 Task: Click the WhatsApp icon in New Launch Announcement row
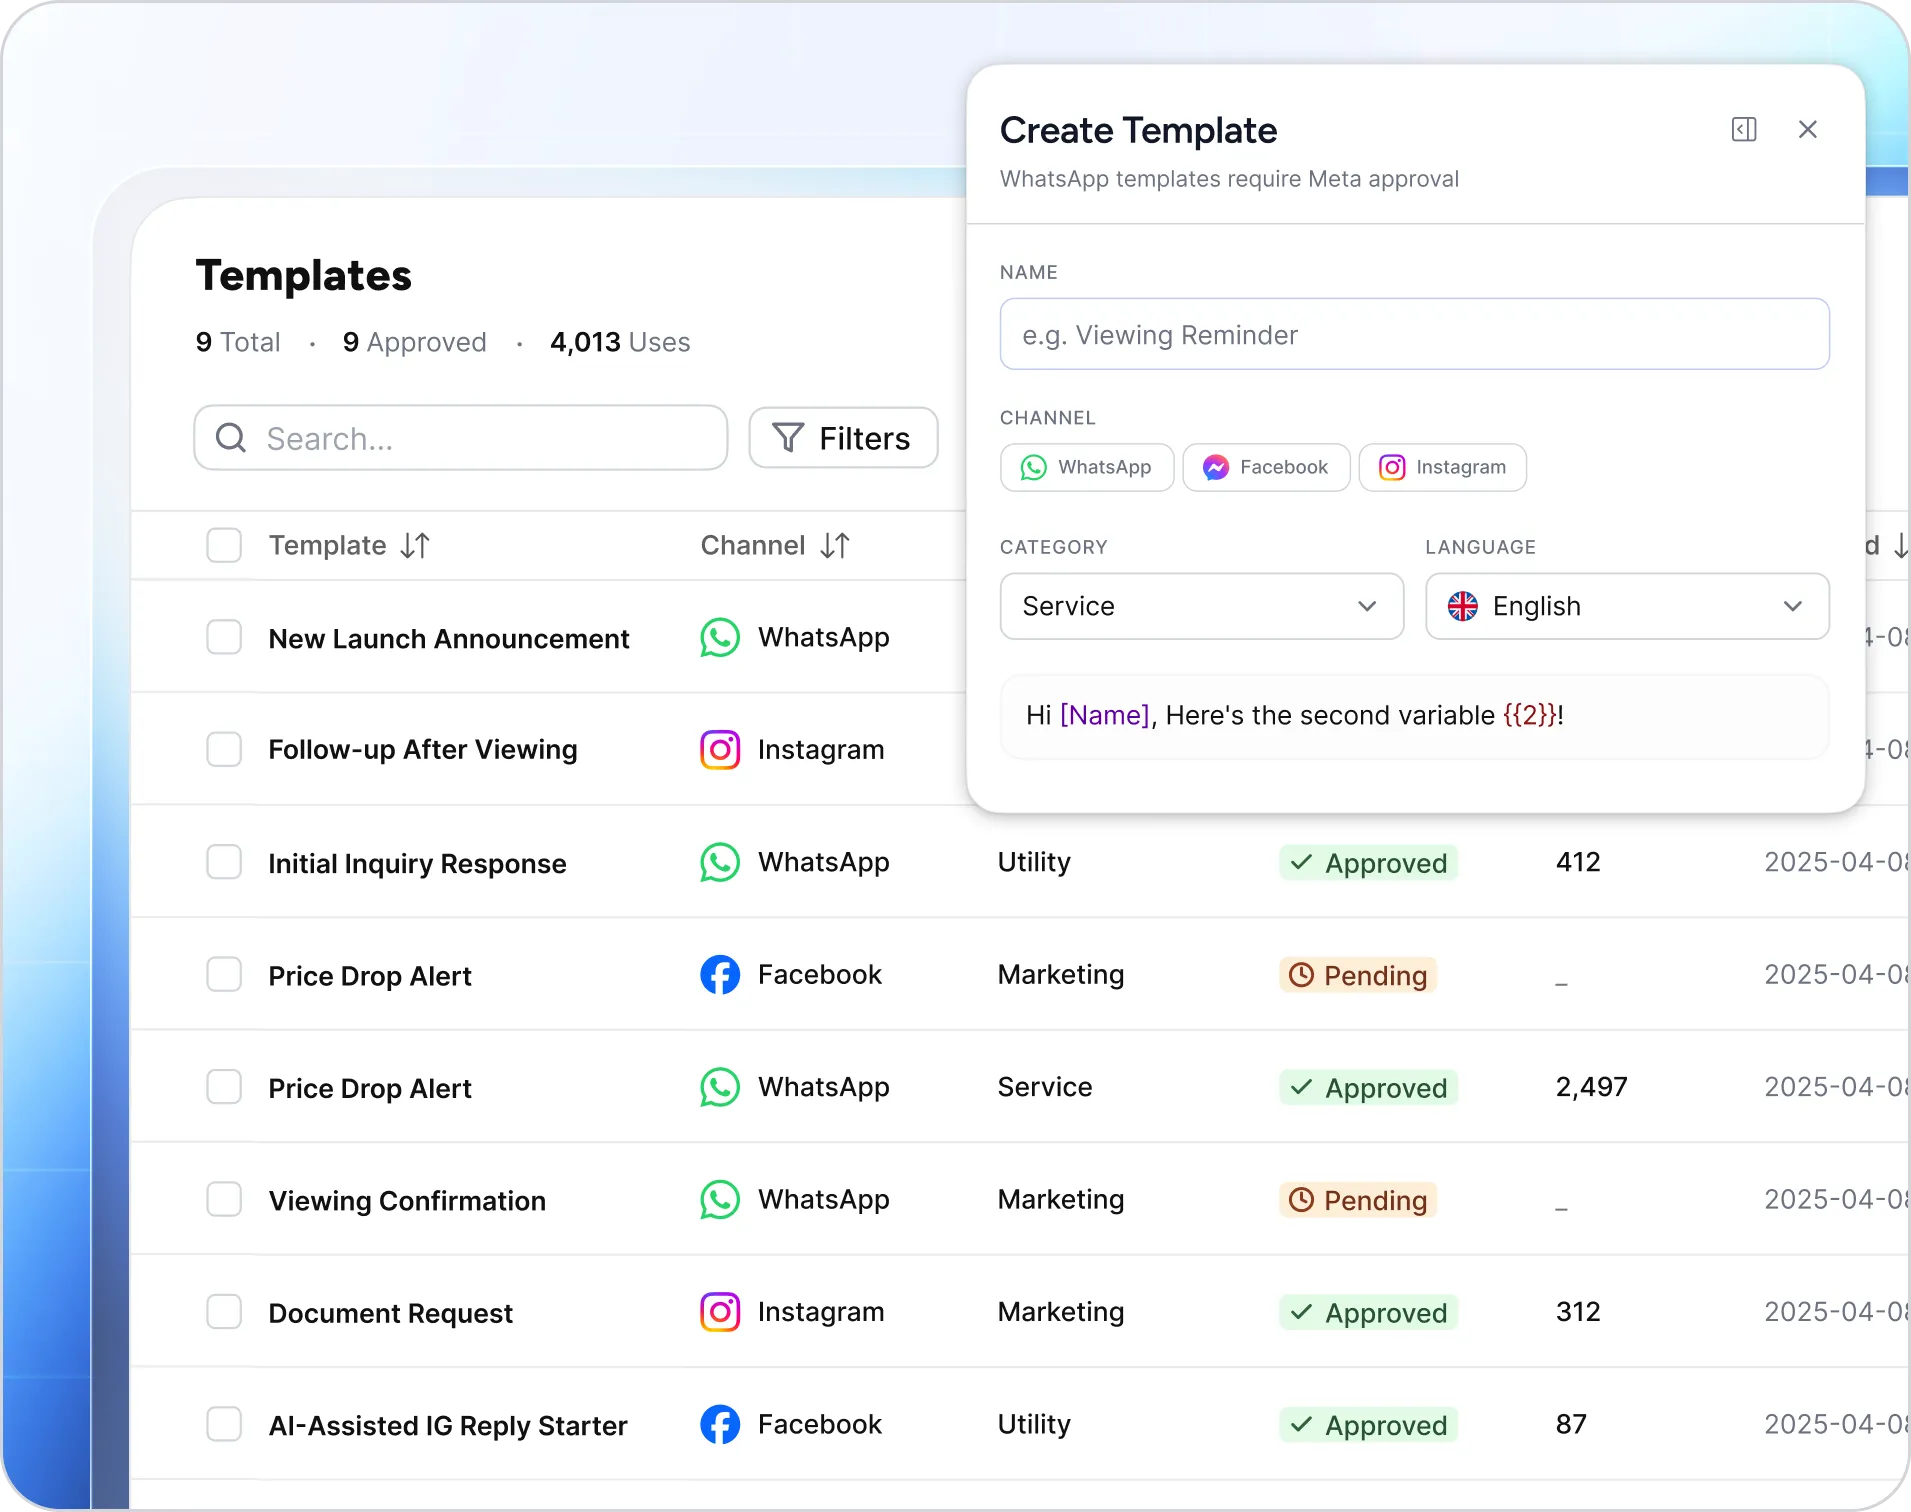click(720, 638)
